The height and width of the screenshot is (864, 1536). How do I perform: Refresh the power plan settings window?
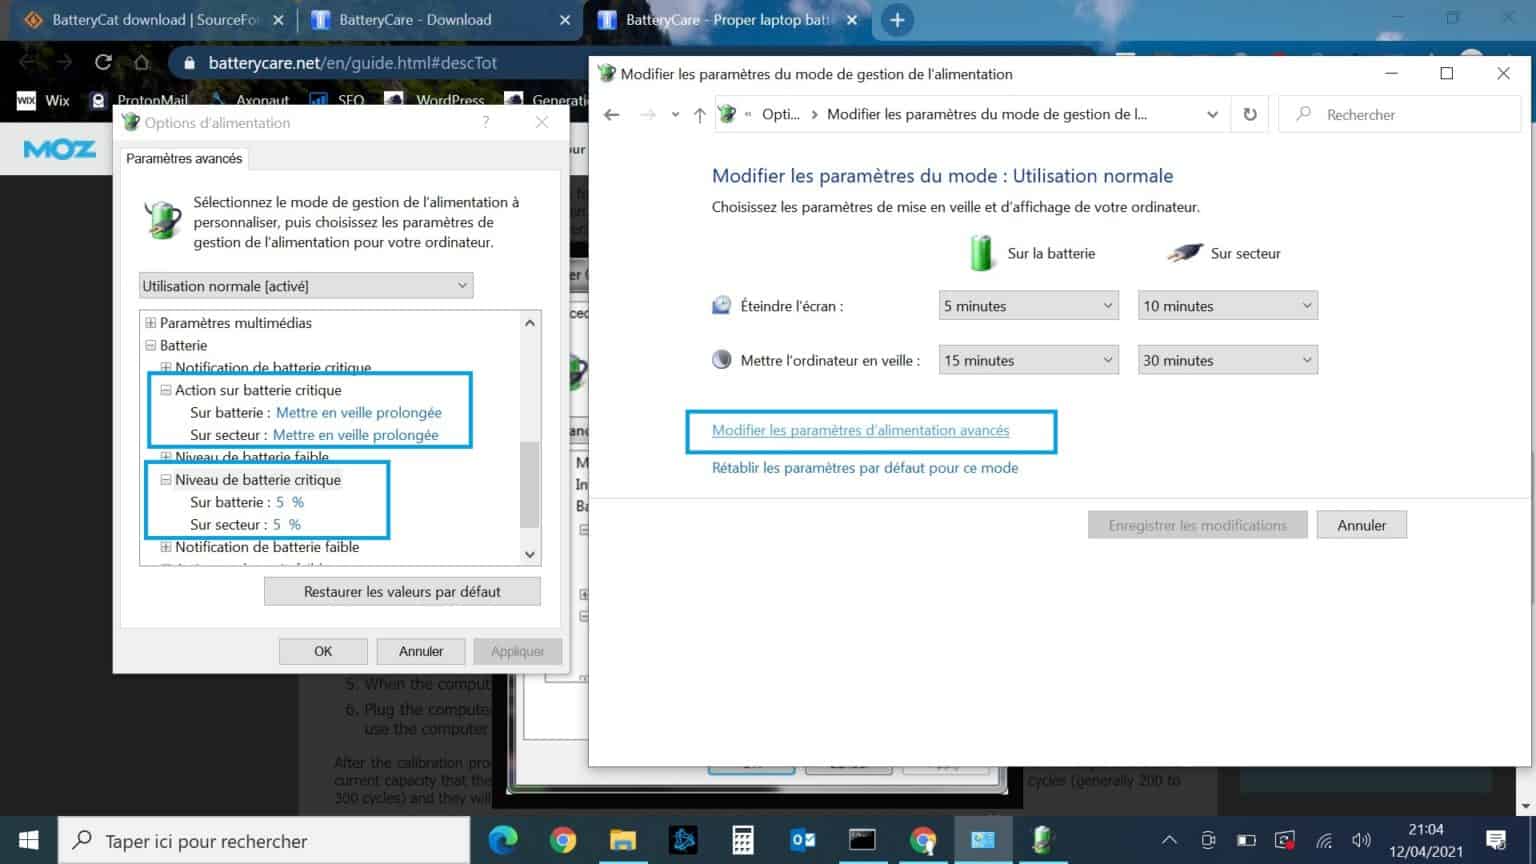1249,114
